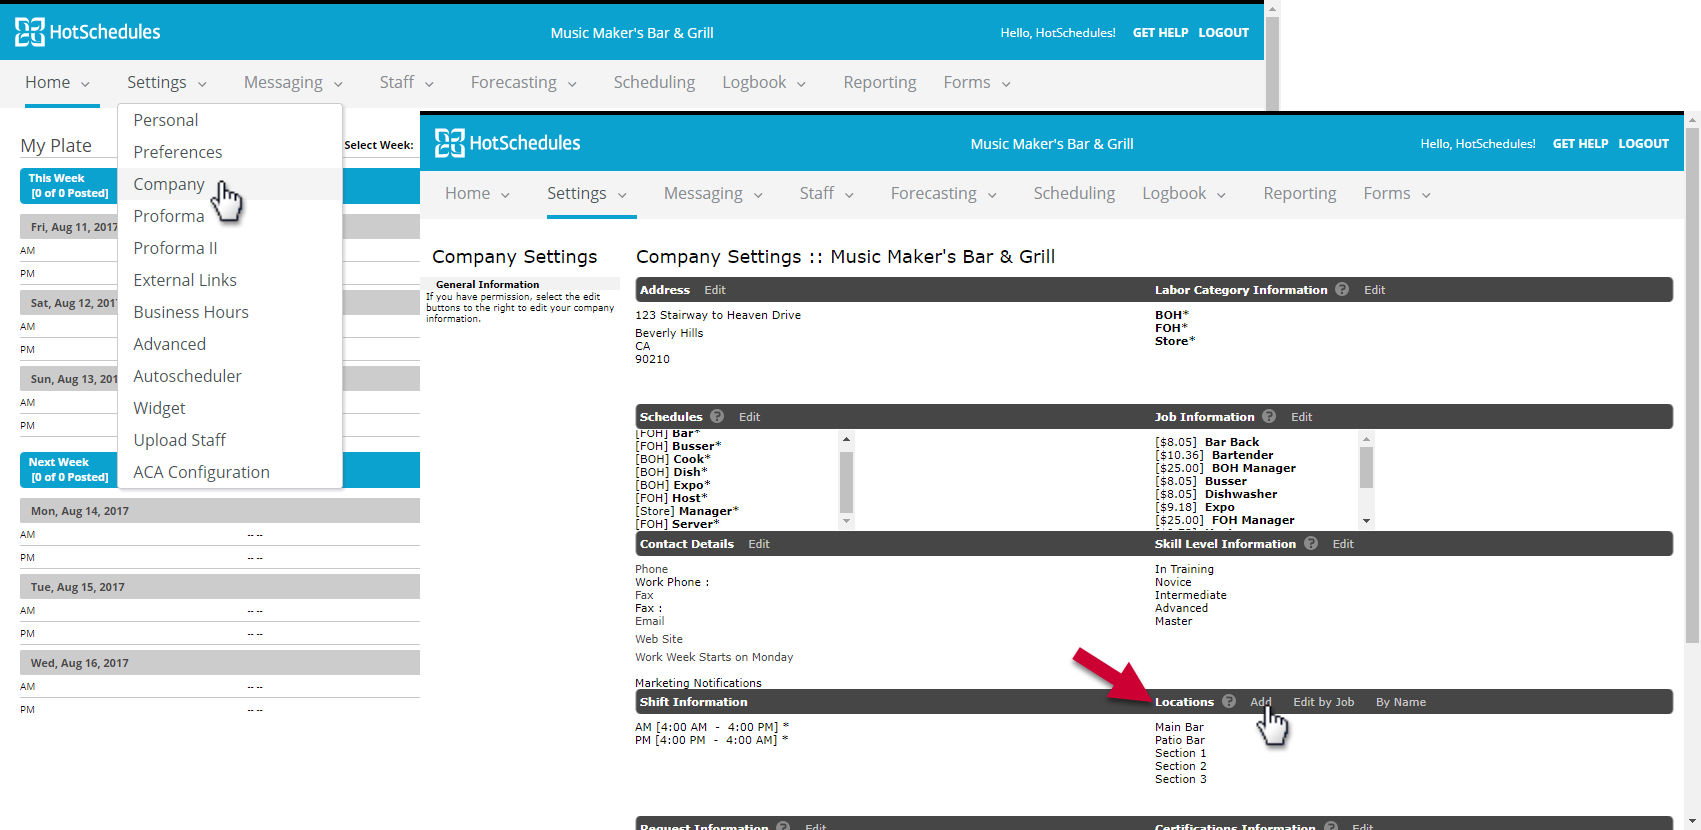Click HotSchedules logo in back window
1701x830 pixels.
click(88, 32)
